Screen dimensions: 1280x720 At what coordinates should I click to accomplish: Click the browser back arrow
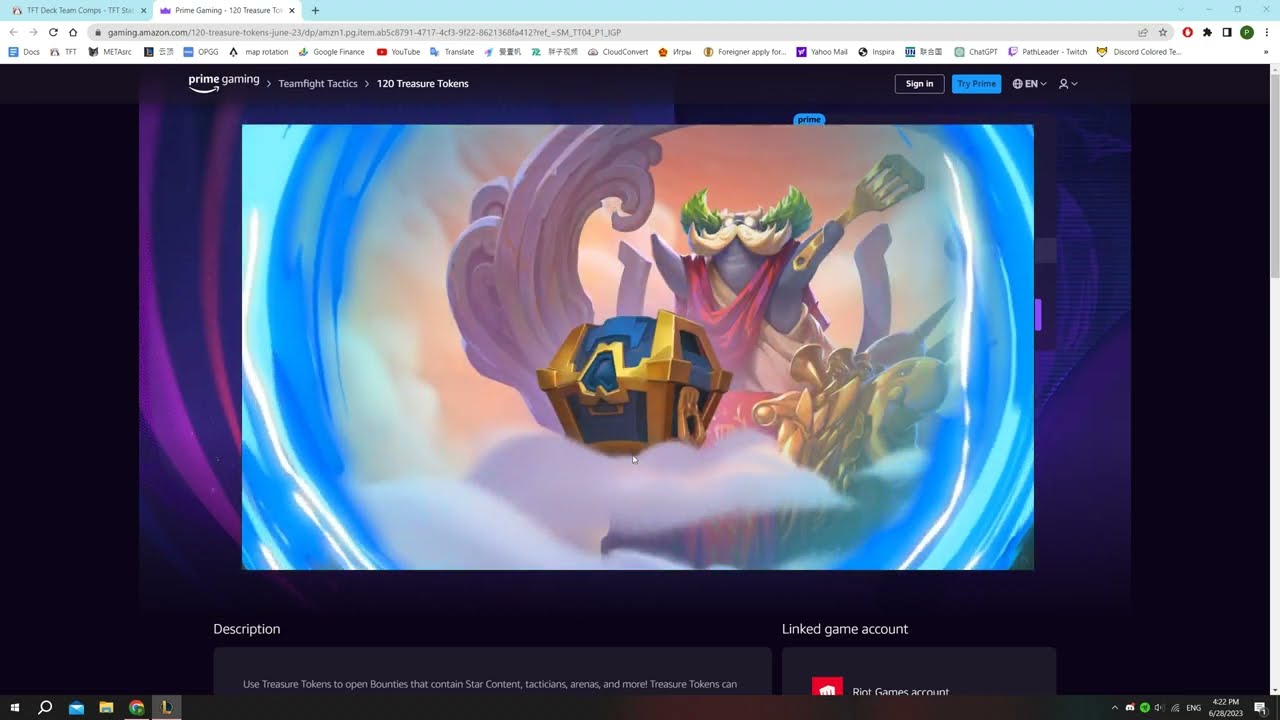pyautogui.click(x=13, y=32)
